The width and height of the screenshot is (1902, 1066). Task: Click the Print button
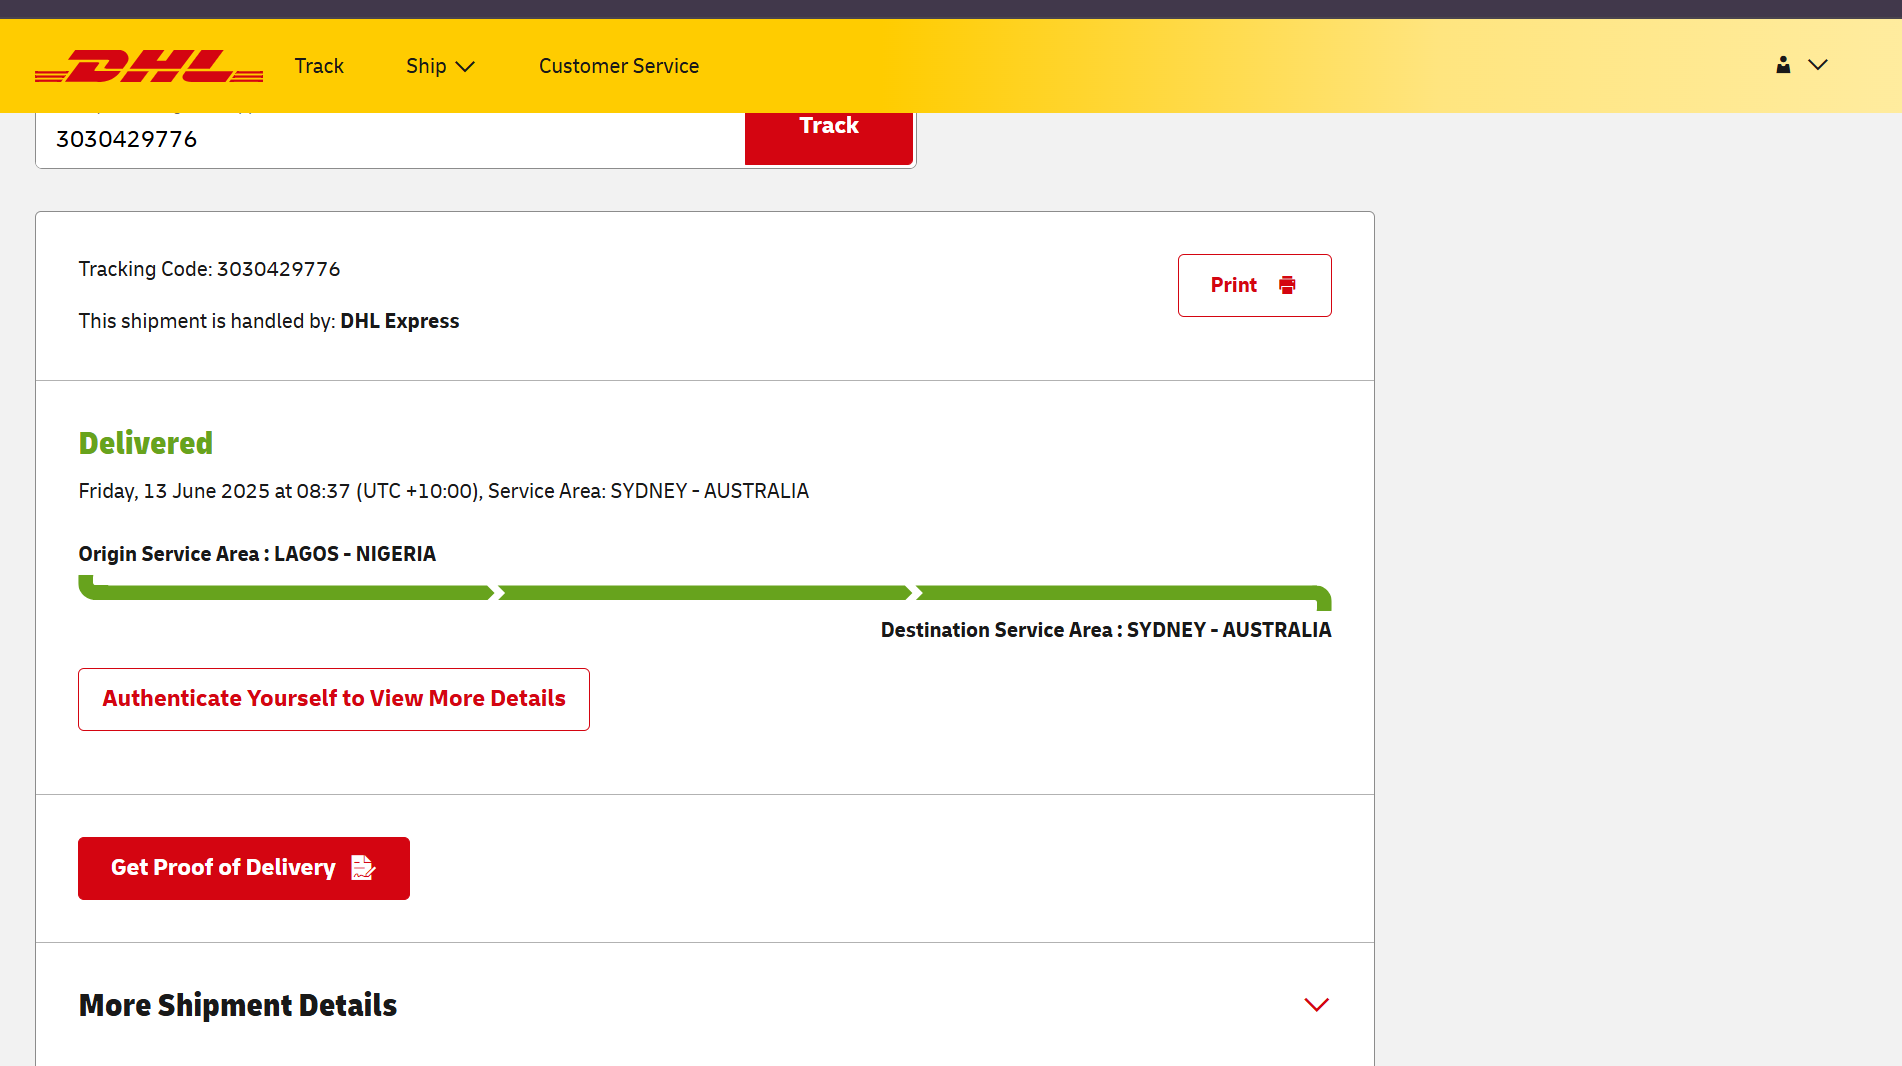[1254, 285]
